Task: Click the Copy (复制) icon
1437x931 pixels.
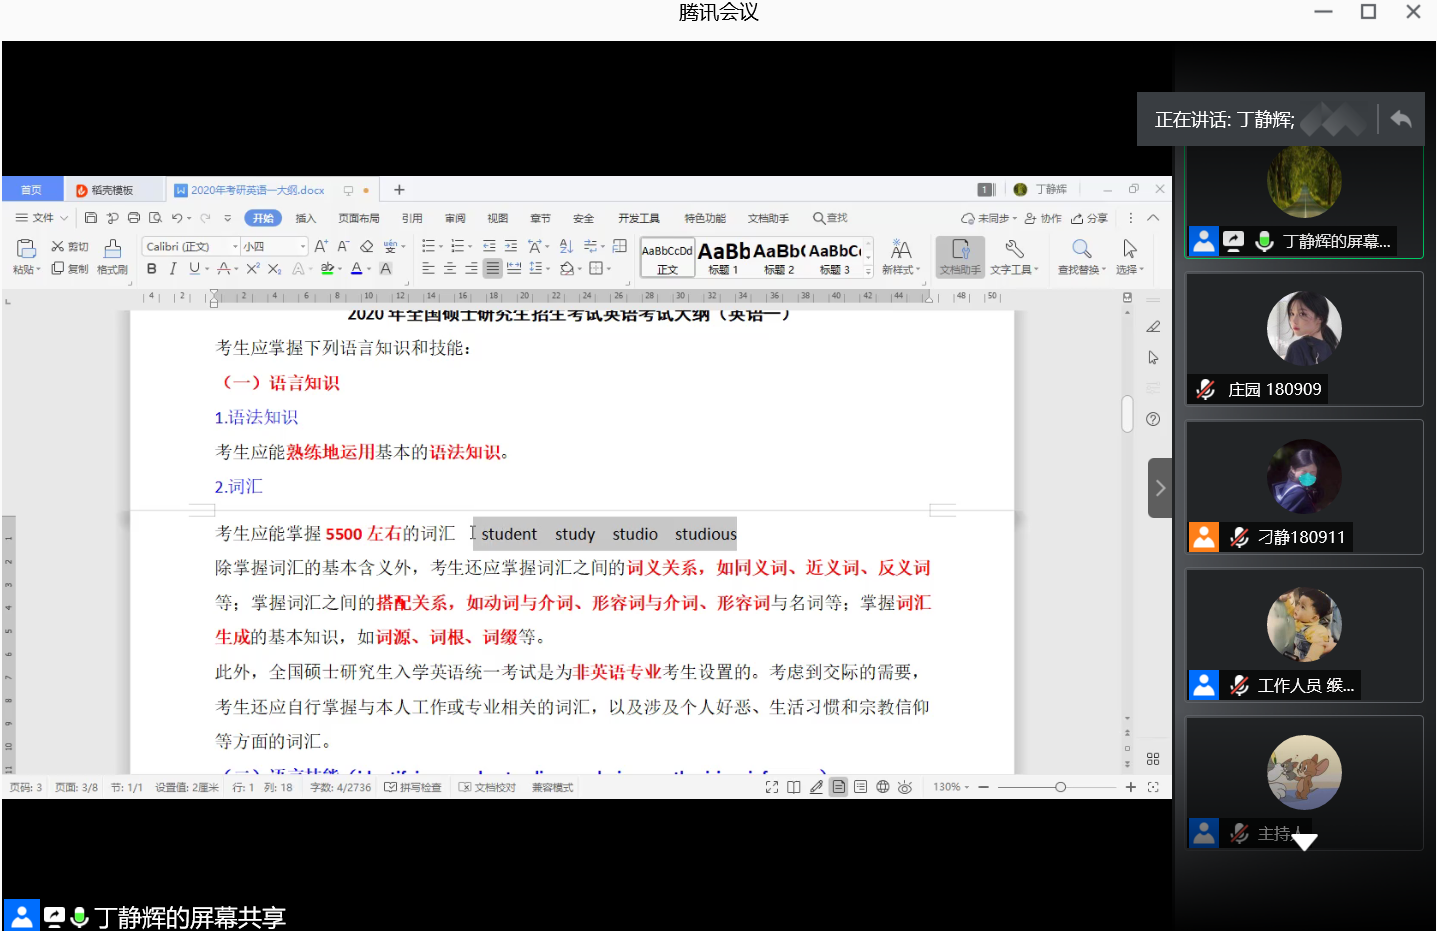Action: (58, 268)
